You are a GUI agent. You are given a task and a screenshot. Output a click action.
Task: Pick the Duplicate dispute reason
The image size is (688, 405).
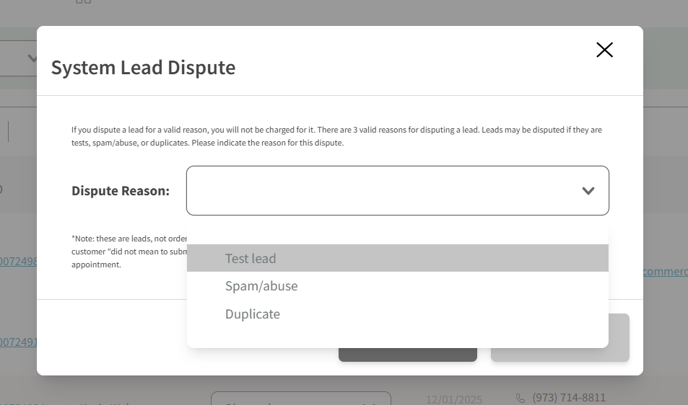252,314
